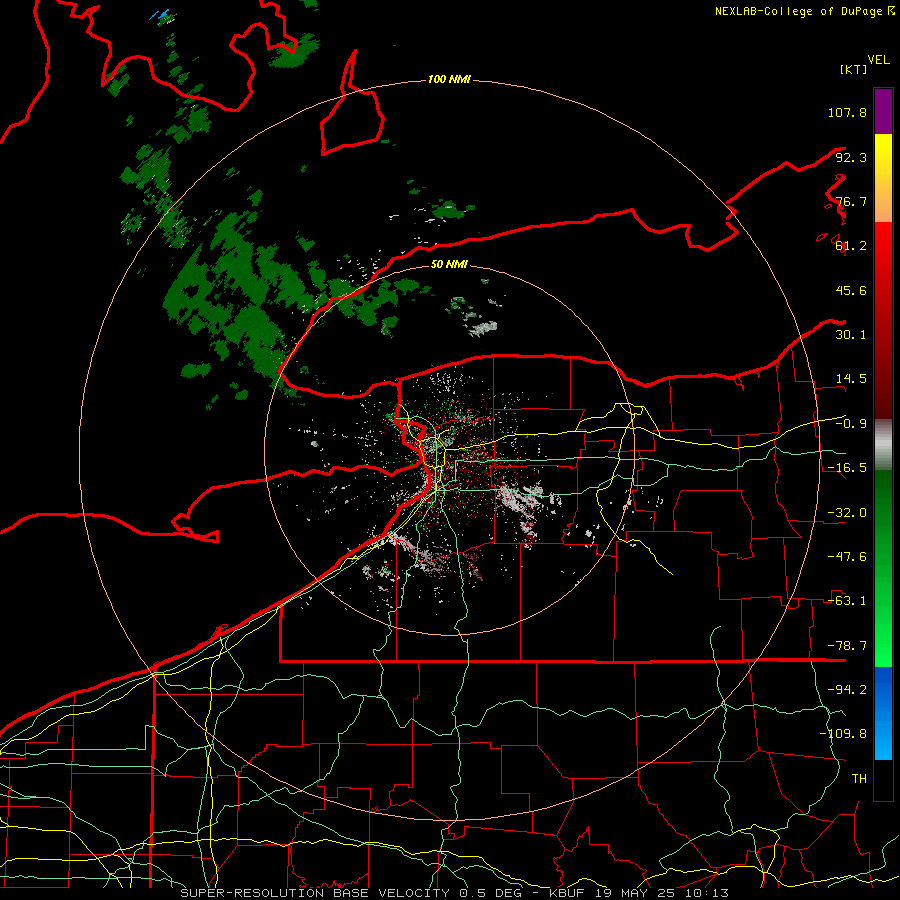
Task: Click the purple top color bar segment
Action: point(883,111)
